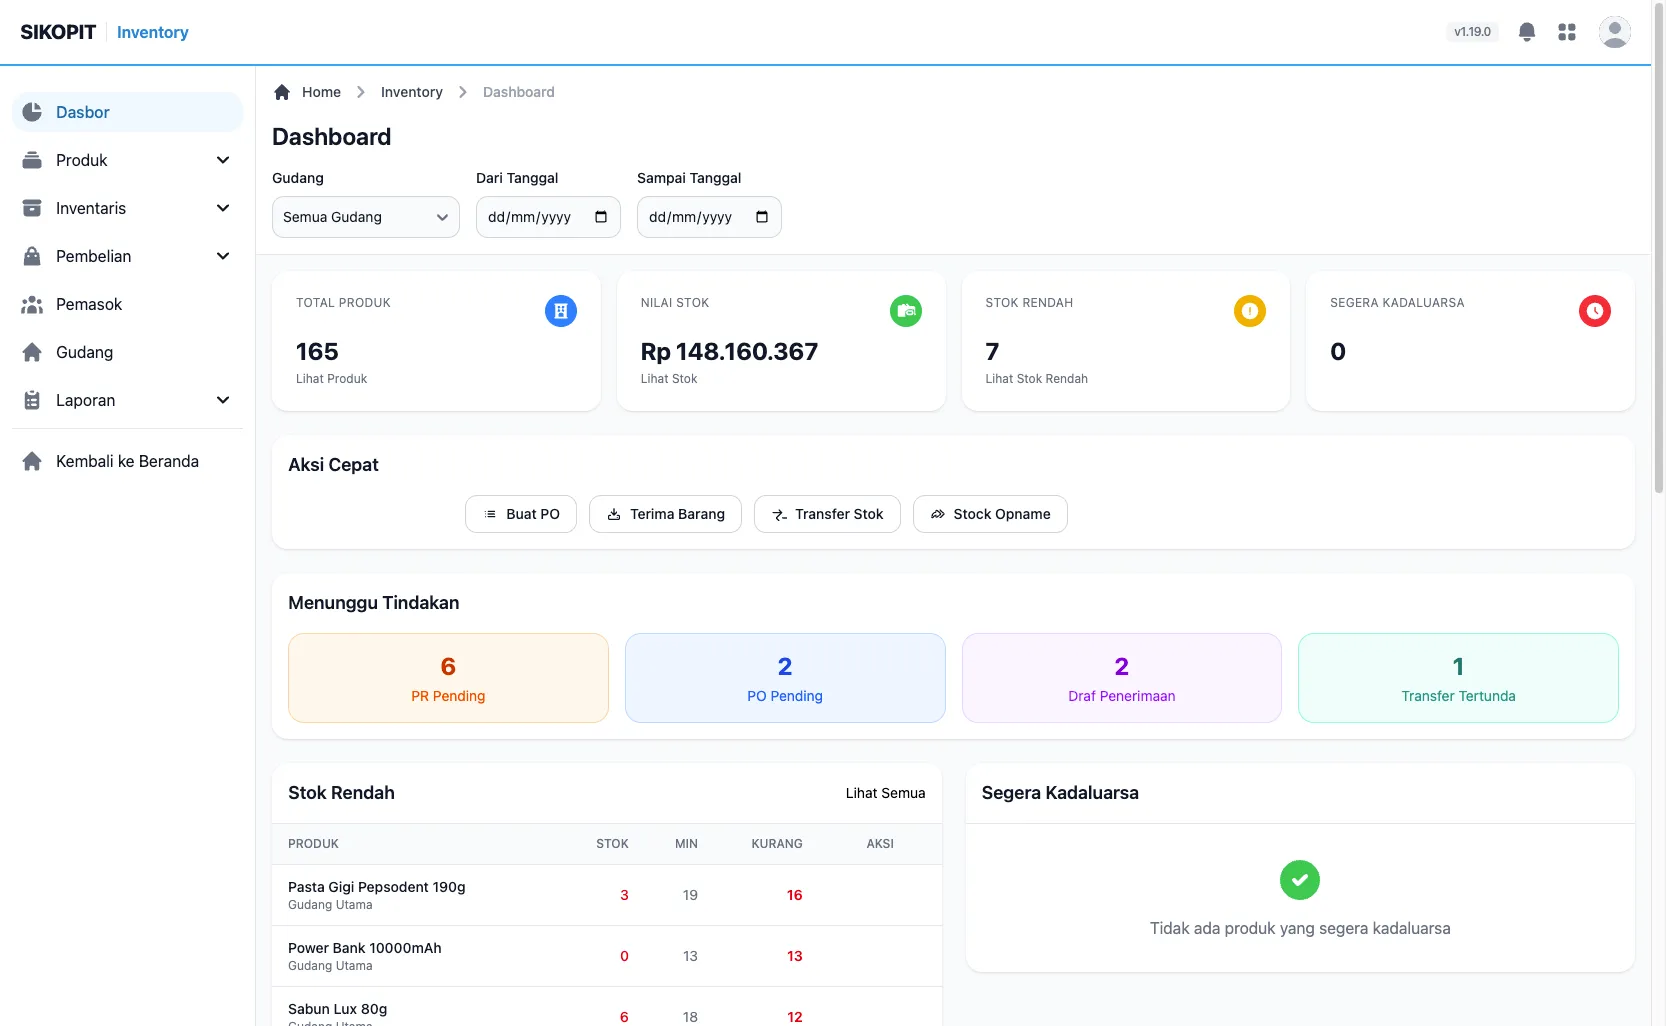This screenshot has height=1026, width=1666.
Task: Click the green Nilai Stok icon
Action: pos(906,311)
